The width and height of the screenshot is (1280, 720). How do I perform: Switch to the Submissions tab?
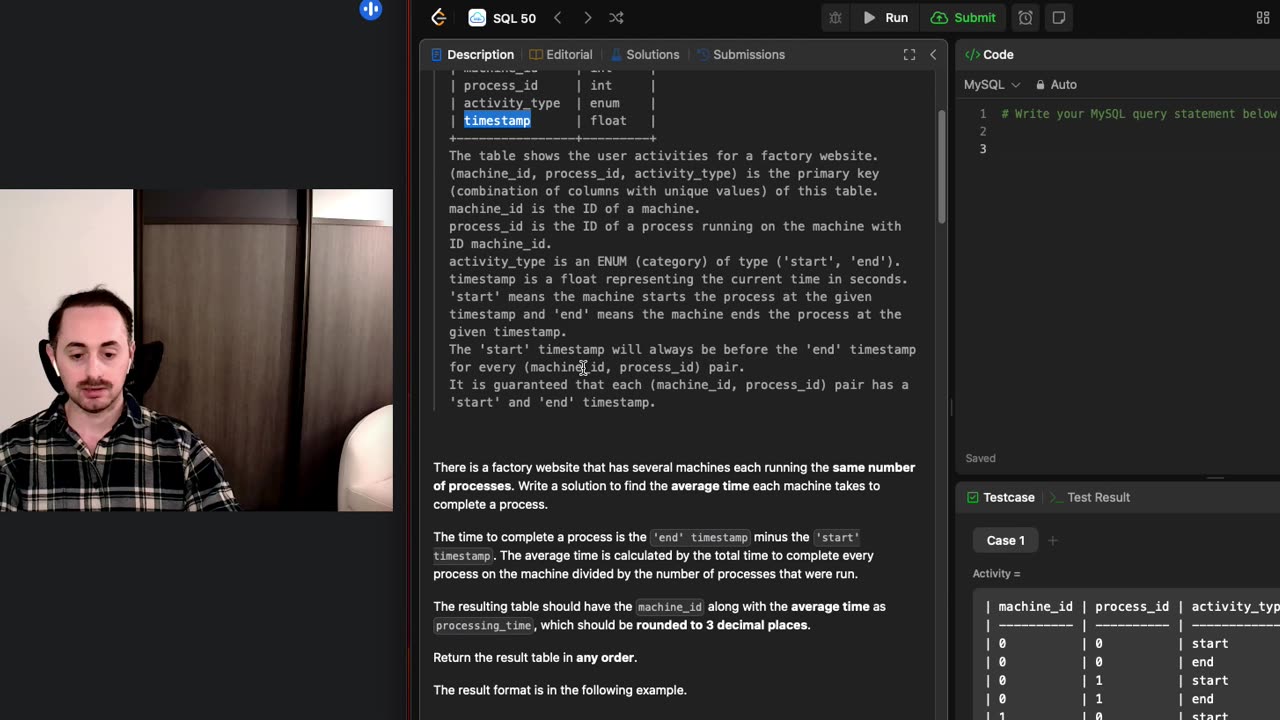point(741,55)
